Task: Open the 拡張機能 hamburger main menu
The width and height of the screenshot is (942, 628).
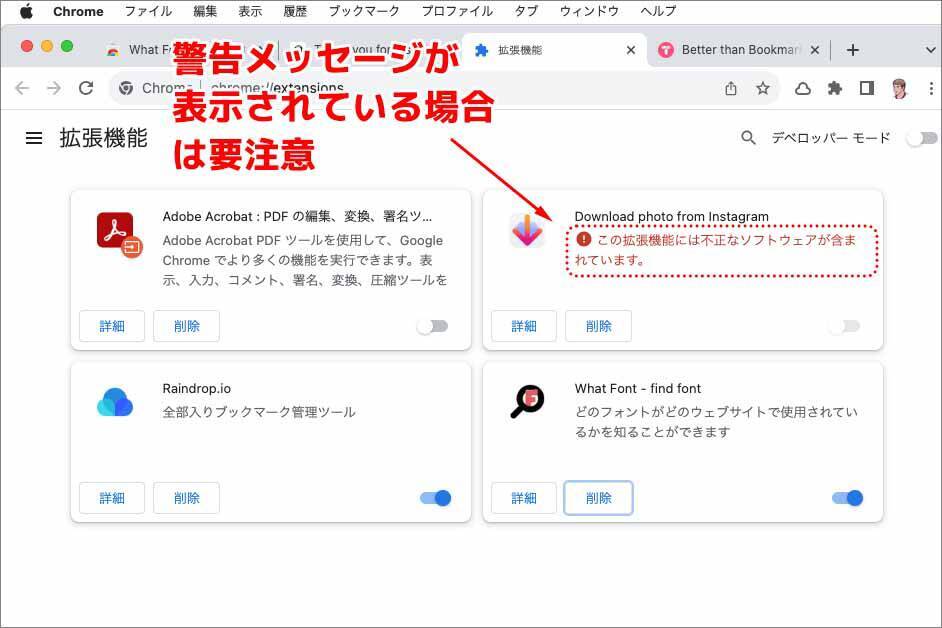Action: [34, 138]
